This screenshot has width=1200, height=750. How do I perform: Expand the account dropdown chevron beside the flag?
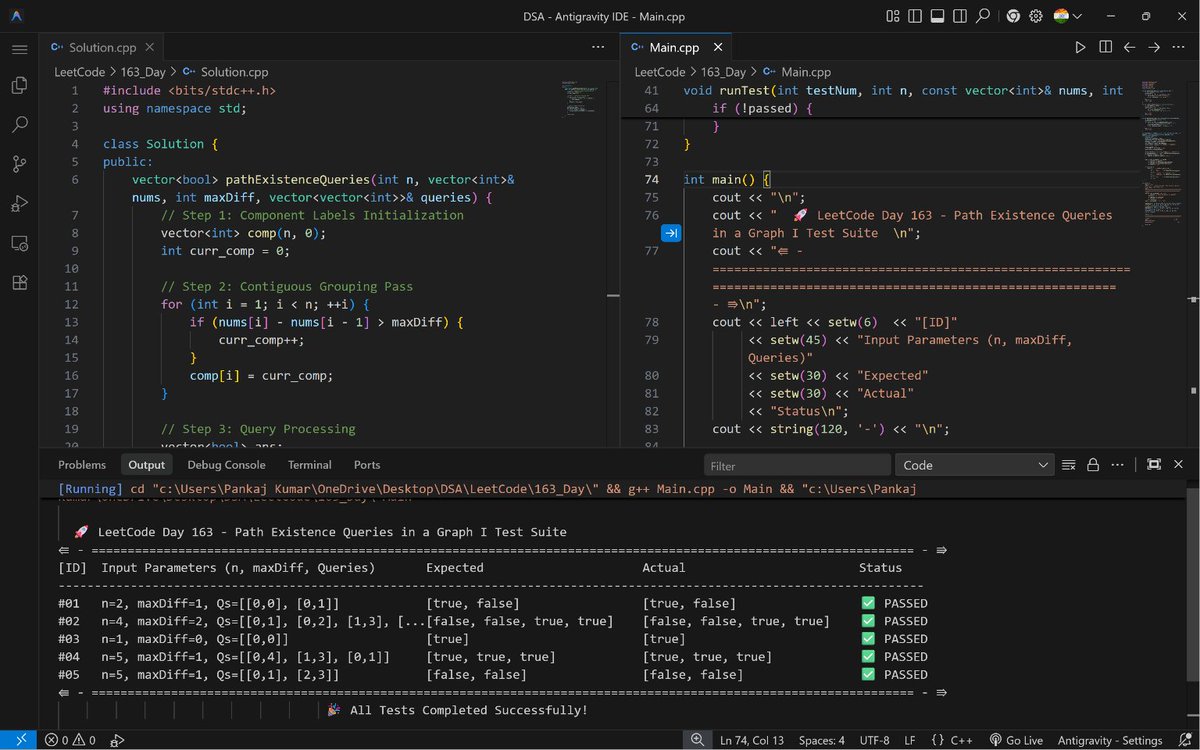click(x=1078, y=16)
